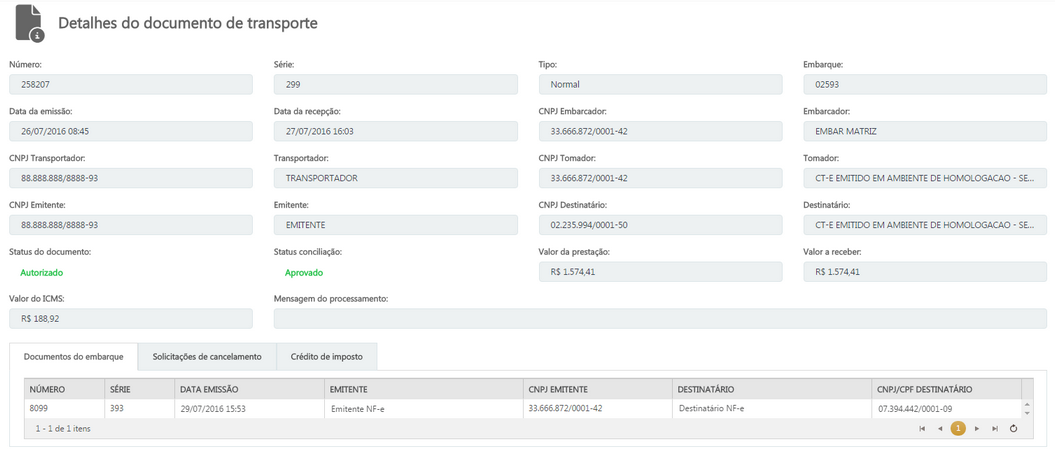
Task: Click the Data da emissão field
Action: point(131,131)
